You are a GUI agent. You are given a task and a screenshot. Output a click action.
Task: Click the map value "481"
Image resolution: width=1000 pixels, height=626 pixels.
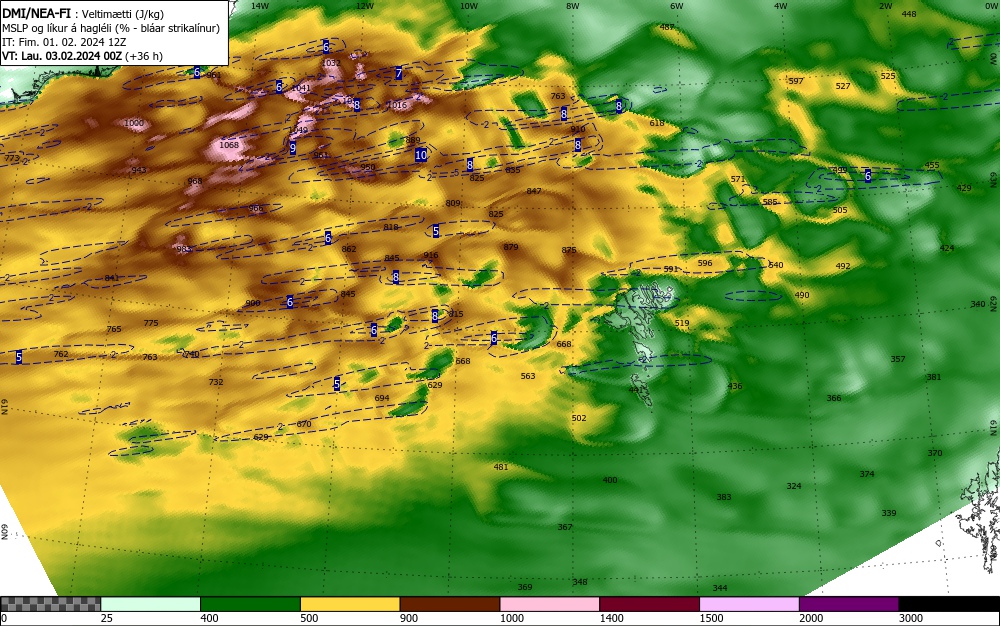tap(501, 467)
